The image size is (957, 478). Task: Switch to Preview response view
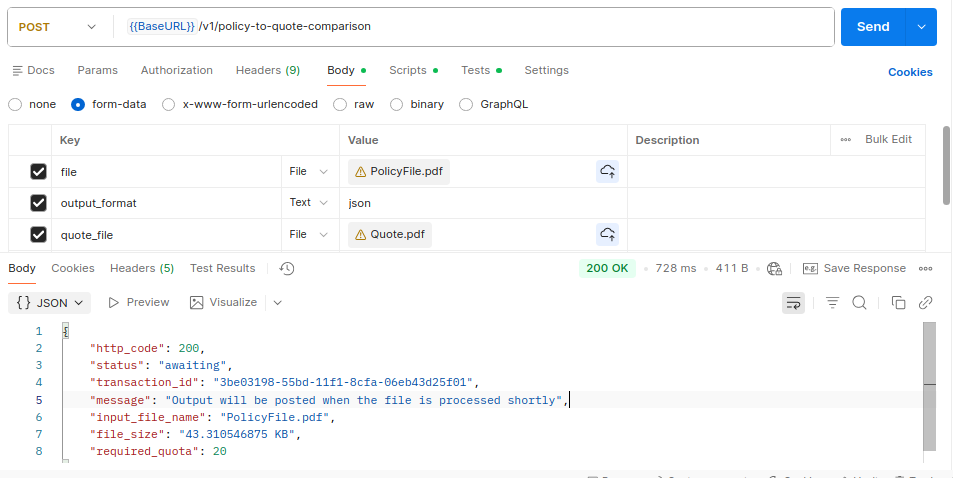139,303
